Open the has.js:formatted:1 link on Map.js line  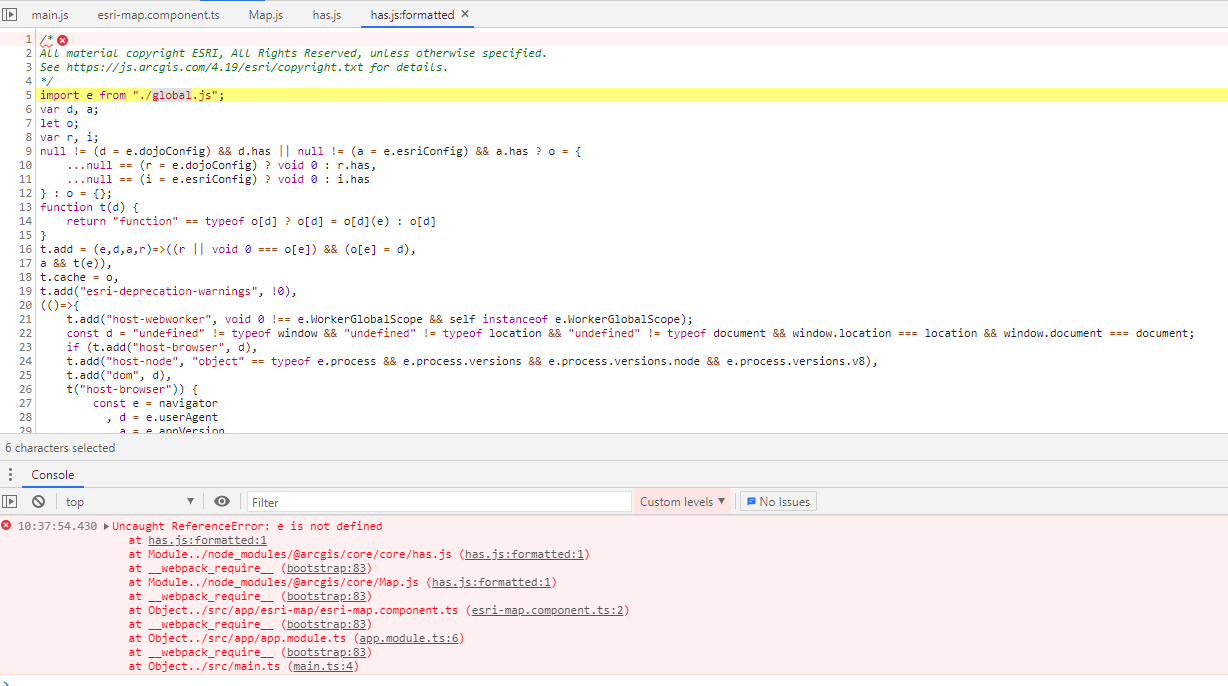click(492, 582)
